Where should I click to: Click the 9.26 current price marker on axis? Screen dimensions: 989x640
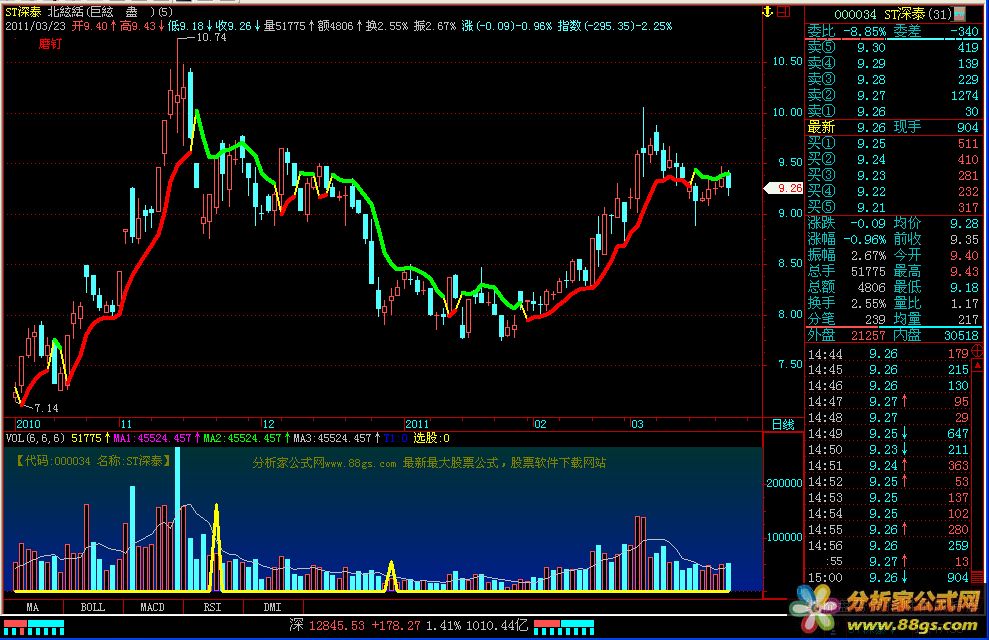tap(783, 188)
